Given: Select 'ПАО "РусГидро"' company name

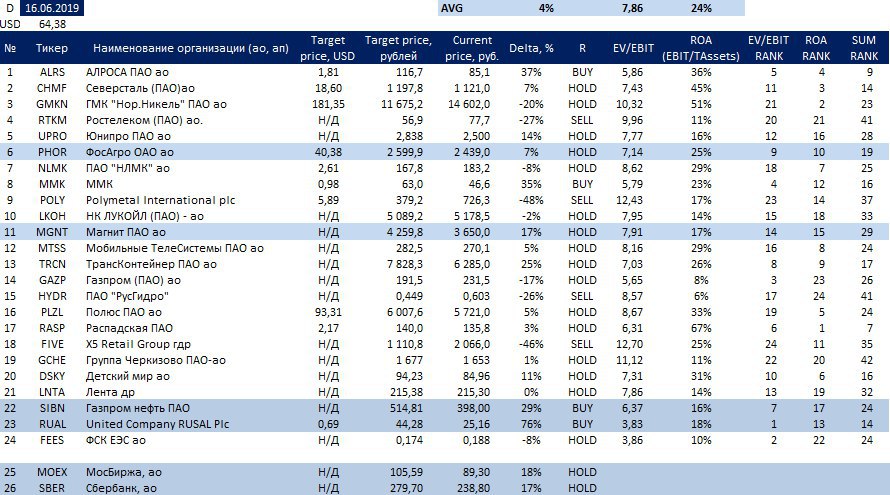Looking at the screenshot, I should tap(127, 296).
